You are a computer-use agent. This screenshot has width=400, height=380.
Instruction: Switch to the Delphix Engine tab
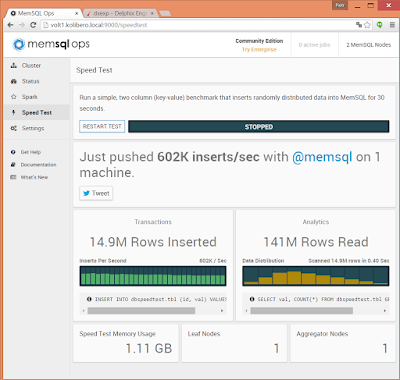120,13
